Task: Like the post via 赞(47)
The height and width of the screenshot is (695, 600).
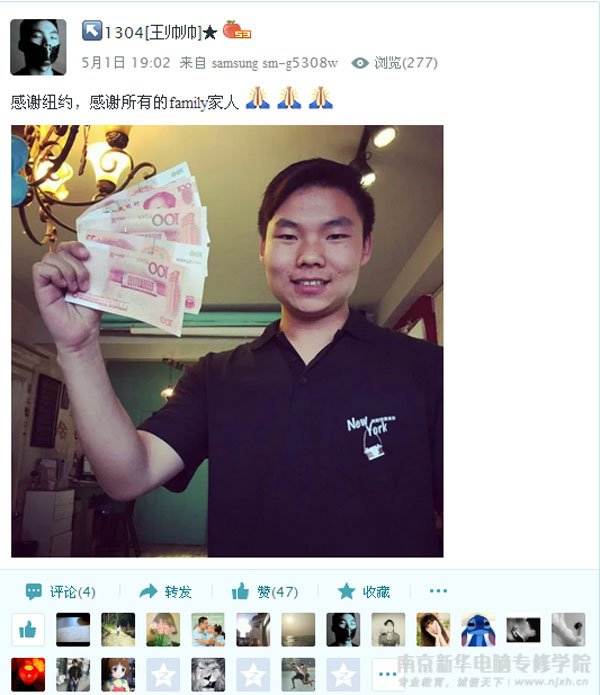Action: point(265,591)
